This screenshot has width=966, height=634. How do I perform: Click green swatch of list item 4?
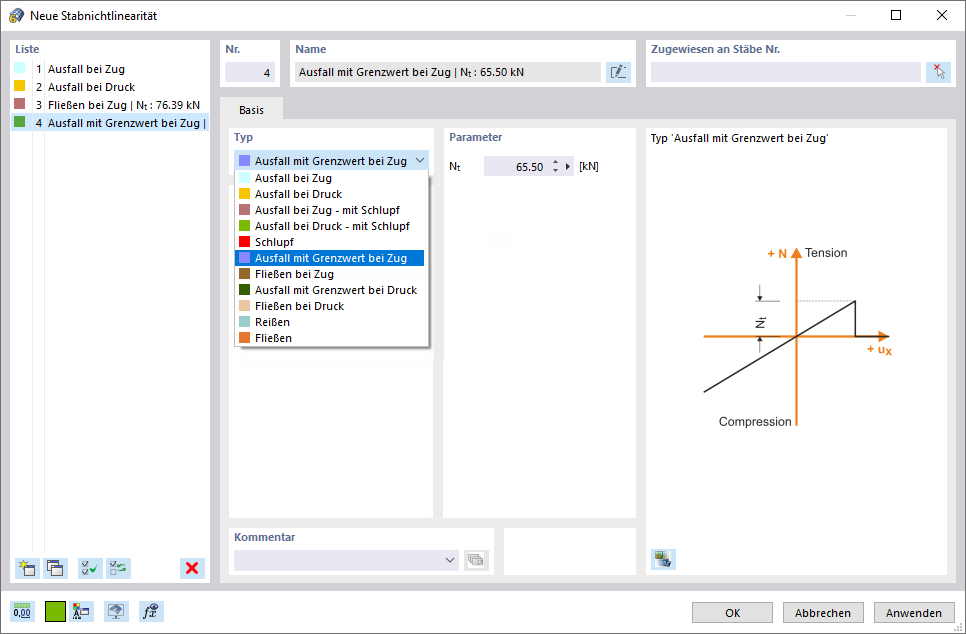(x=20, y=121)
